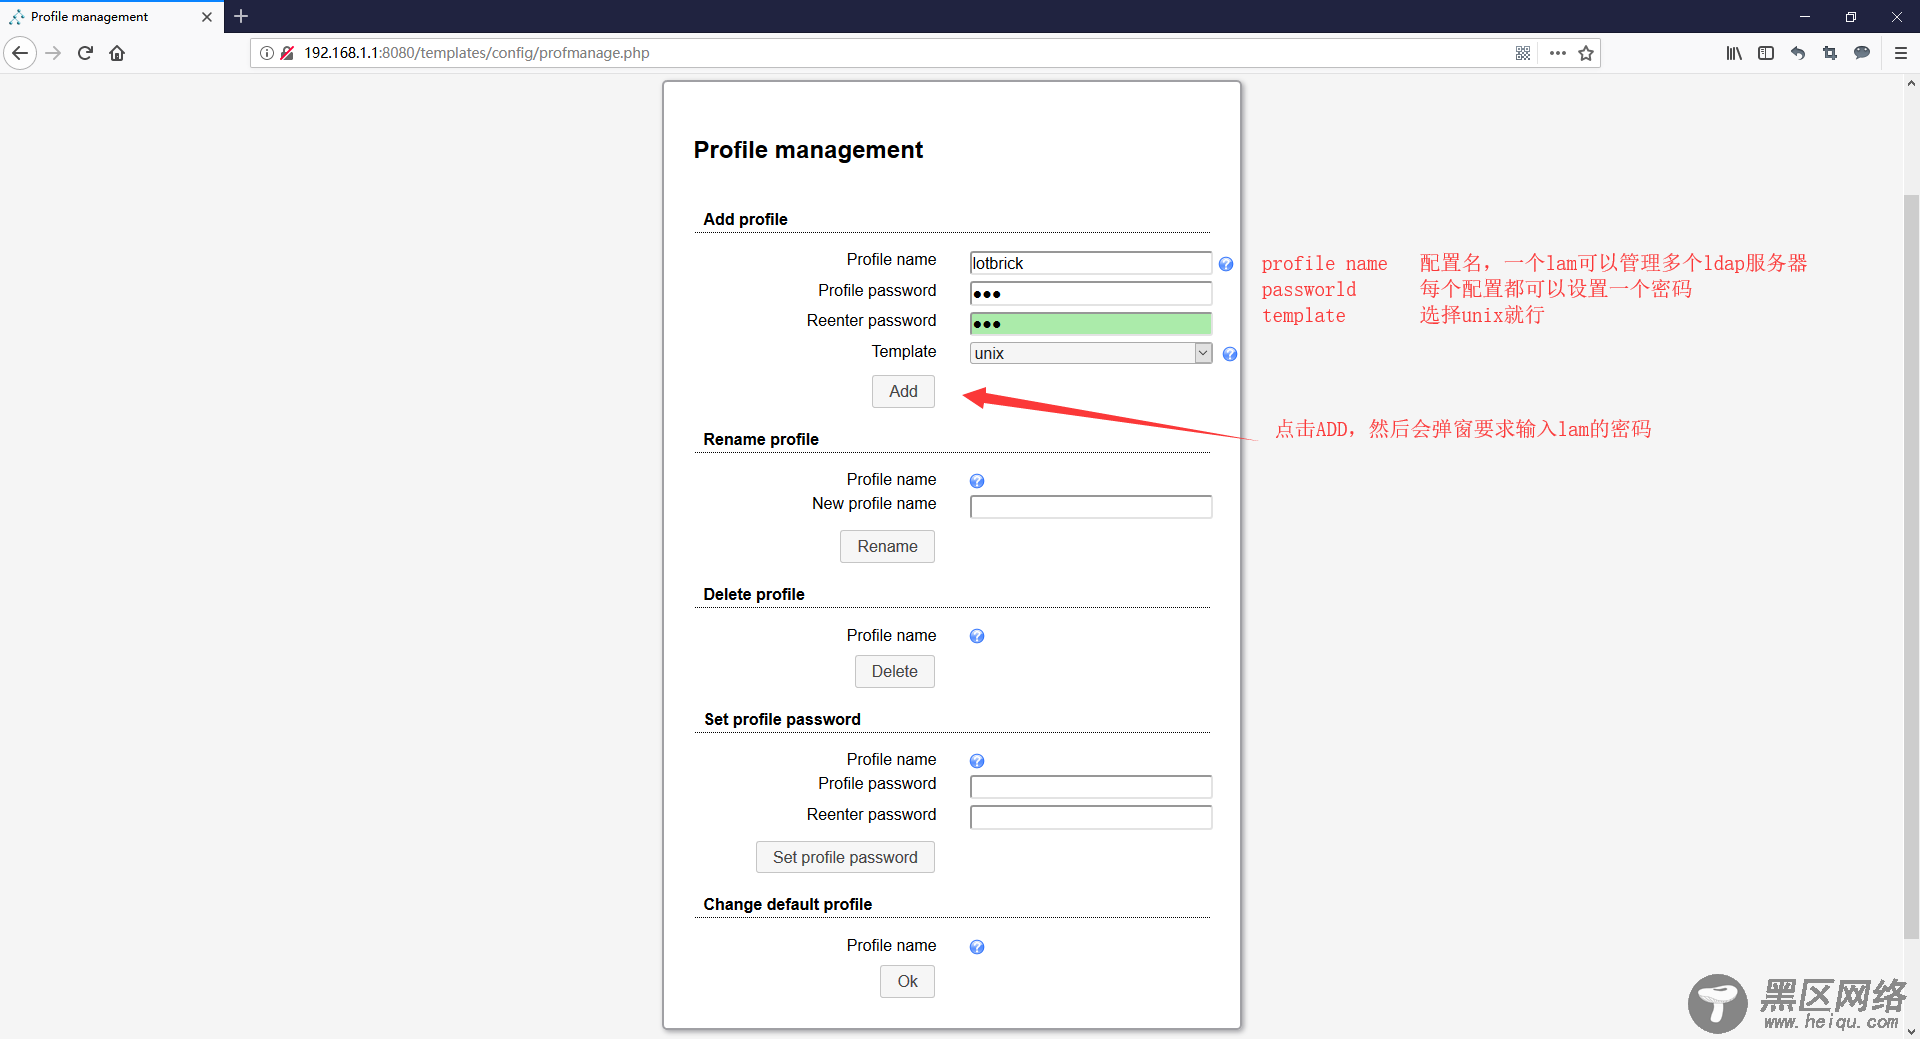This screenshot has height=1039, width=1920.
Task: Click the Delete profile section title
Action: 754,594
